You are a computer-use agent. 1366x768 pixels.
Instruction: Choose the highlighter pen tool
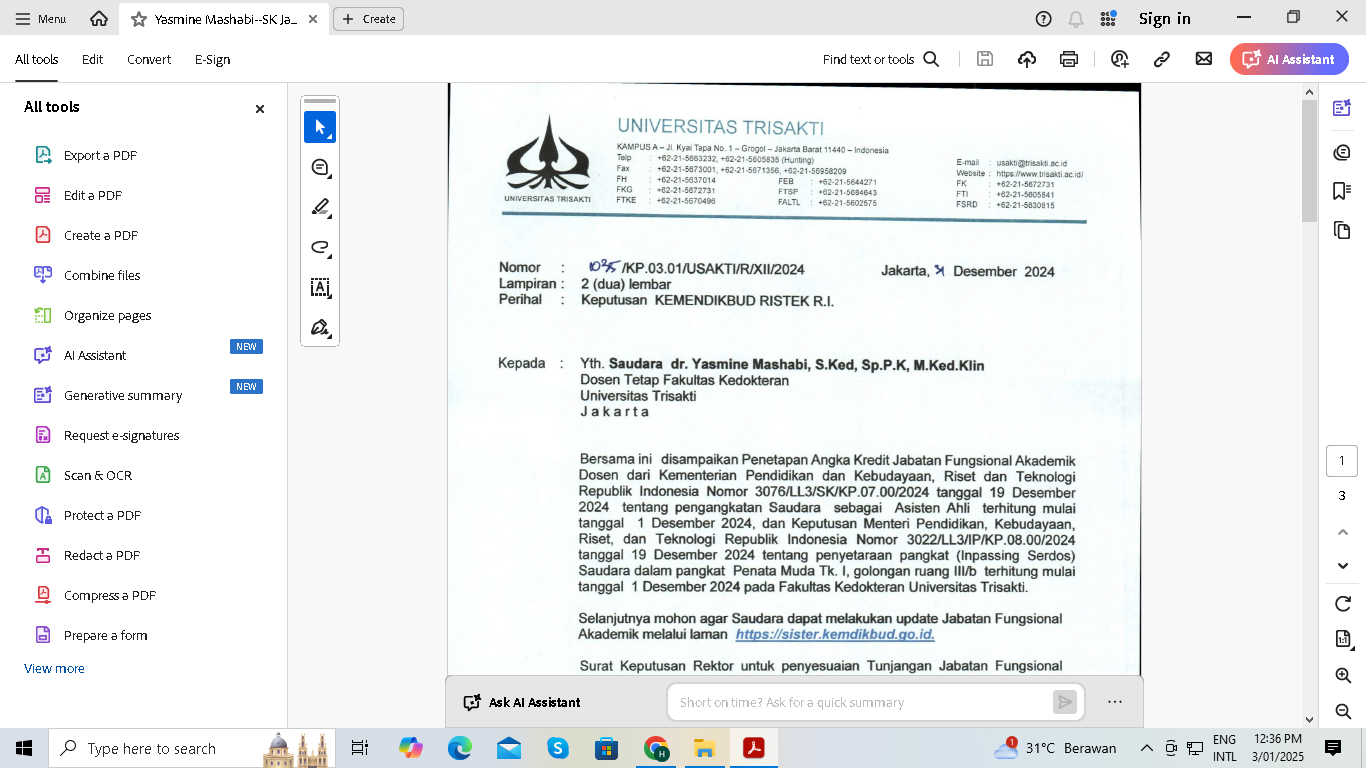tap(320, 207)
